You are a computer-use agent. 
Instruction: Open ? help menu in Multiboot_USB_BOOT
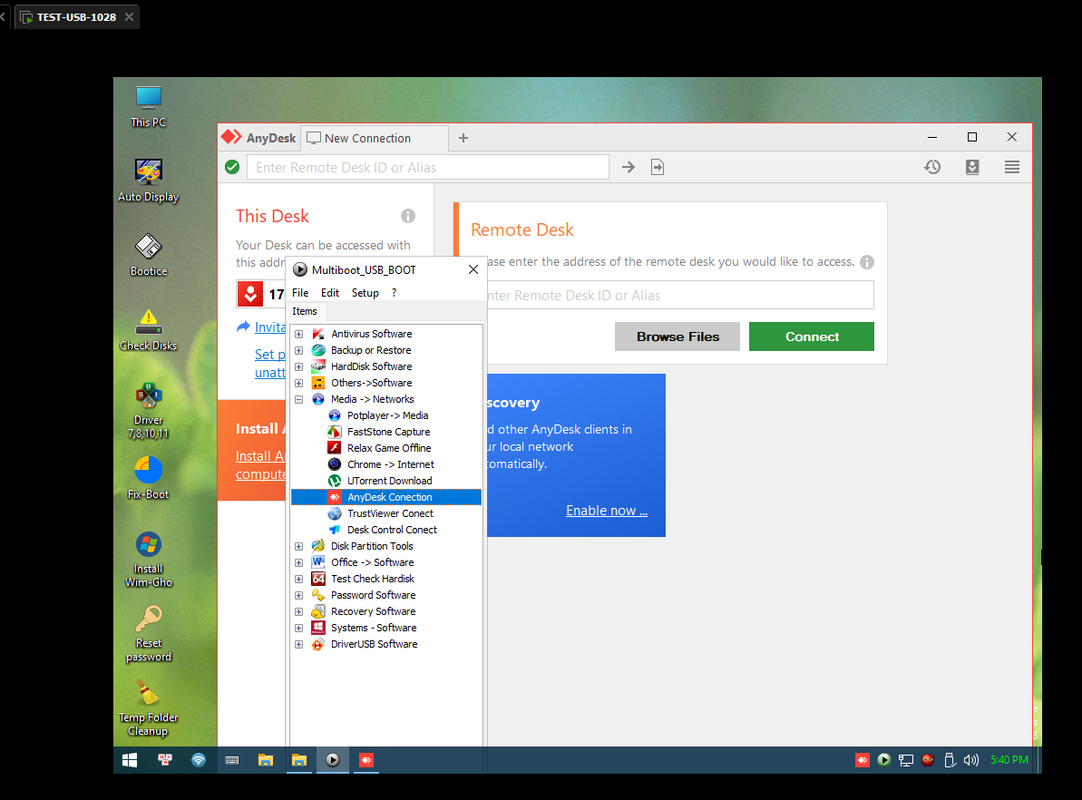394,293
